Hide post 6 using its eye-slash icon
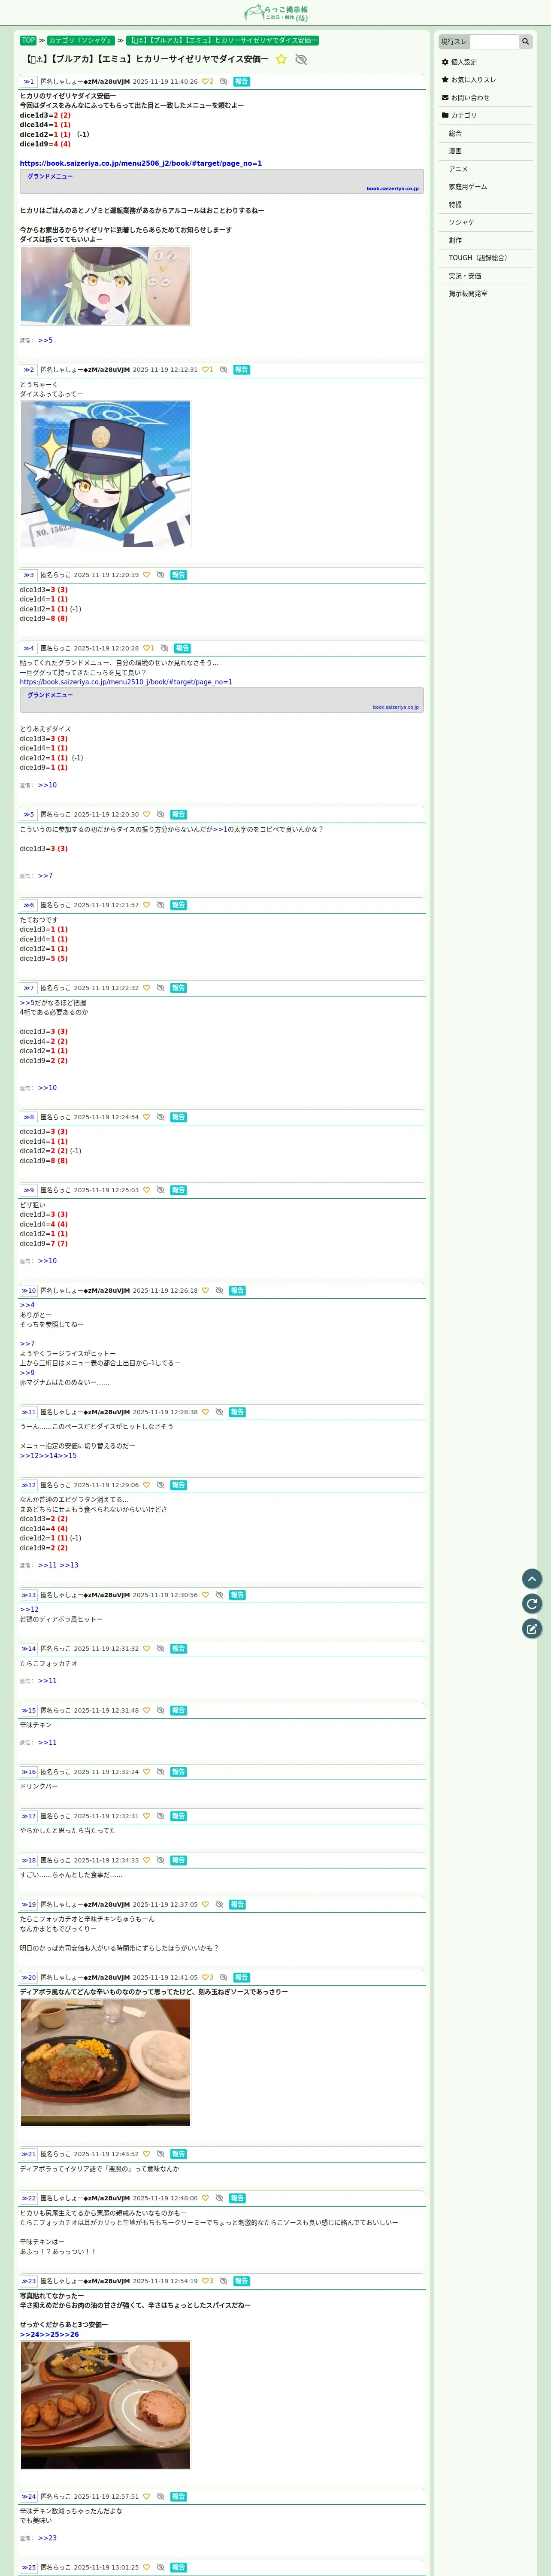Image resolution: width=551 pixels, height=2576 pixels. [160, 905]
